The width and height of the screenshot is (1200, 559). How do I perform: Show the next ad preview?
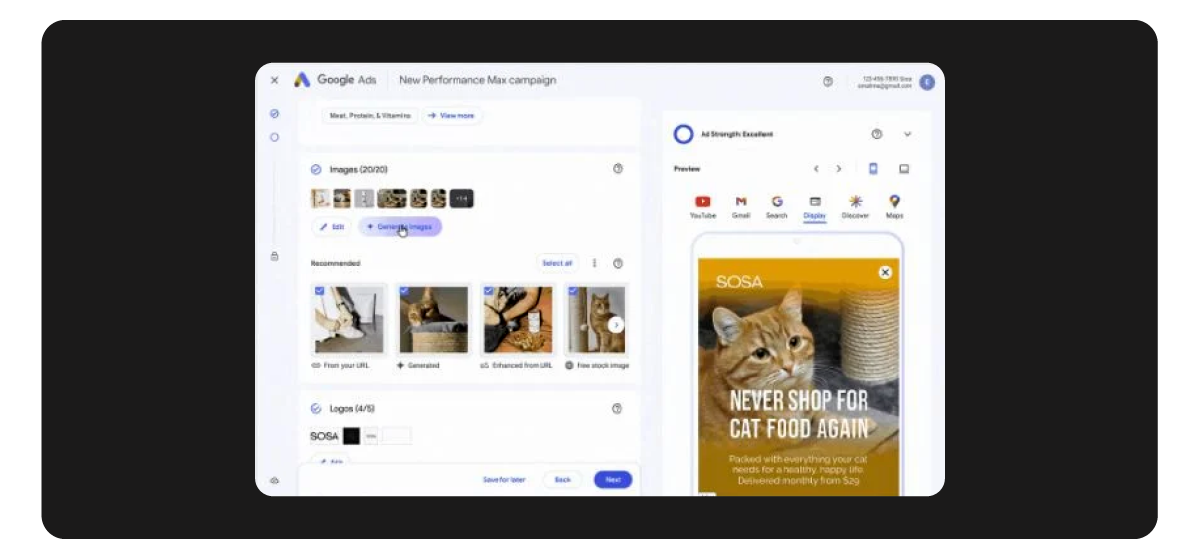point(839,169)
